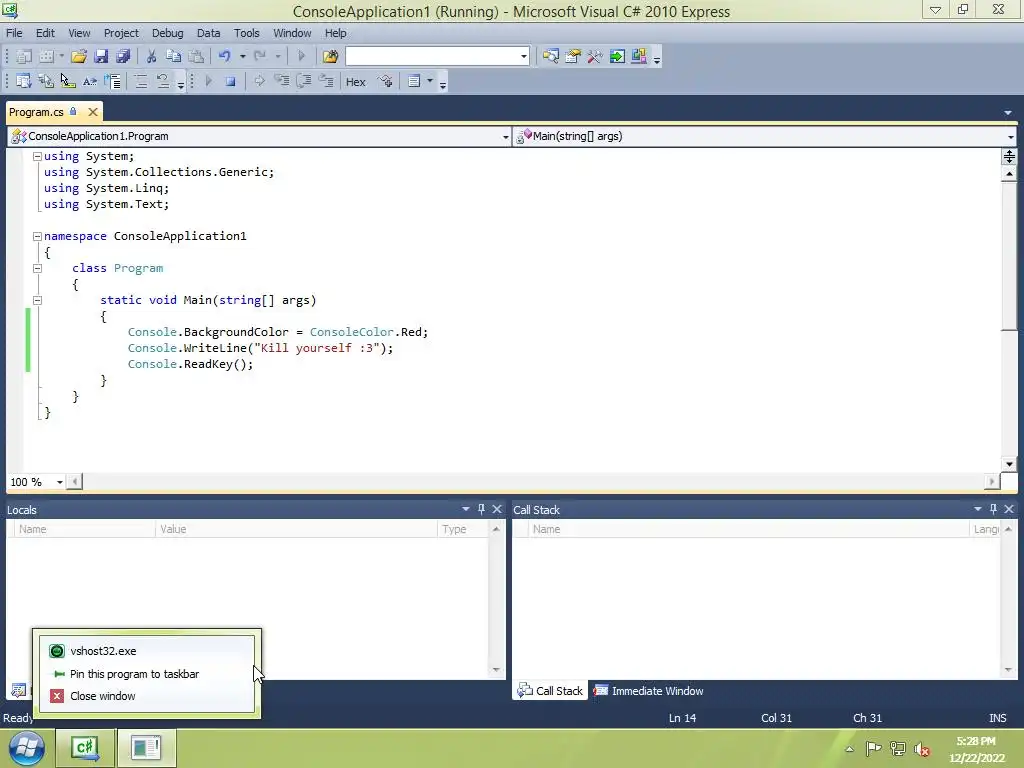Select vshost32.exe in the jump list
Screen dimensions: 1024x768
click(x=146, y=651)
